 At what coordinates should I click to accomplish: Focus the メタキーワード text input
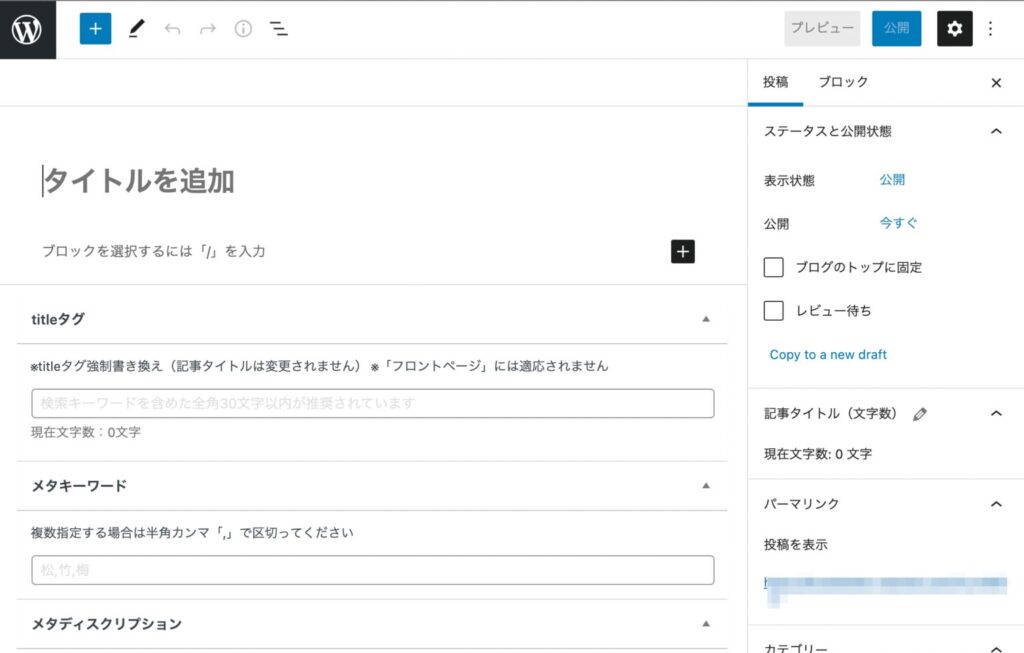click(372, 570)
